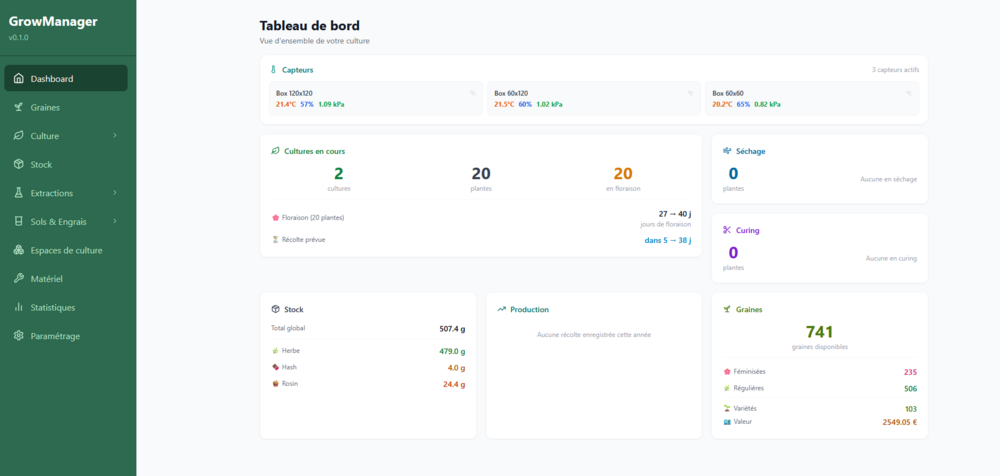Image resolution: width=1000 pixels, height=476 pixels.
Task: Click the '3 capteurs actifs' text
Action: click(895, 70)
